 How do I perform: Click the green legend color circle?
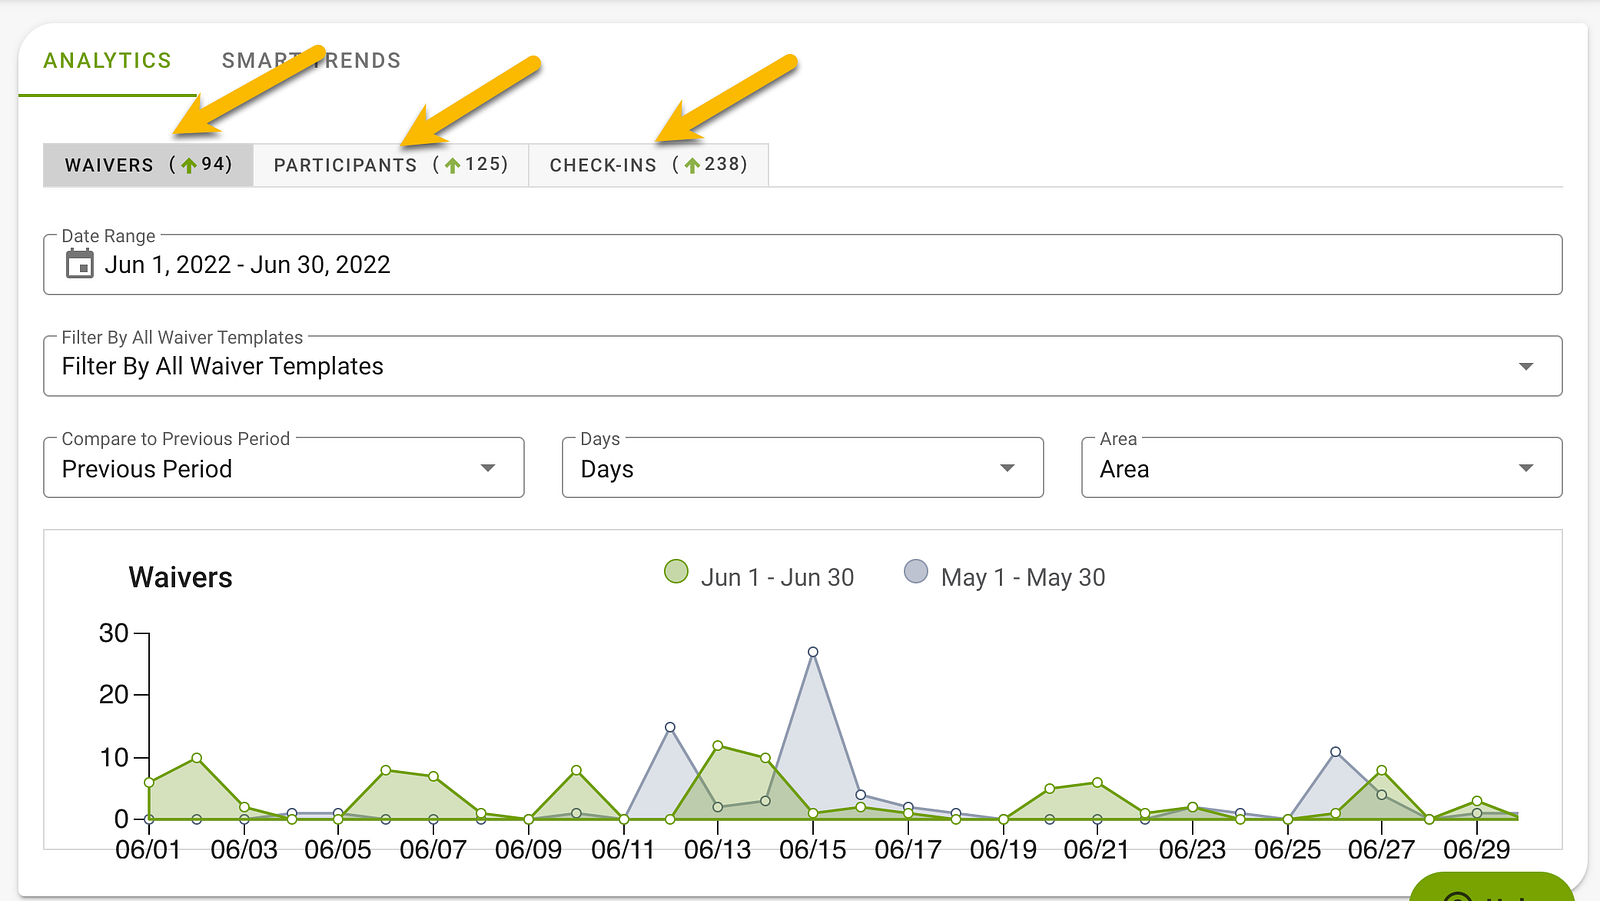(x=676, y=572)
